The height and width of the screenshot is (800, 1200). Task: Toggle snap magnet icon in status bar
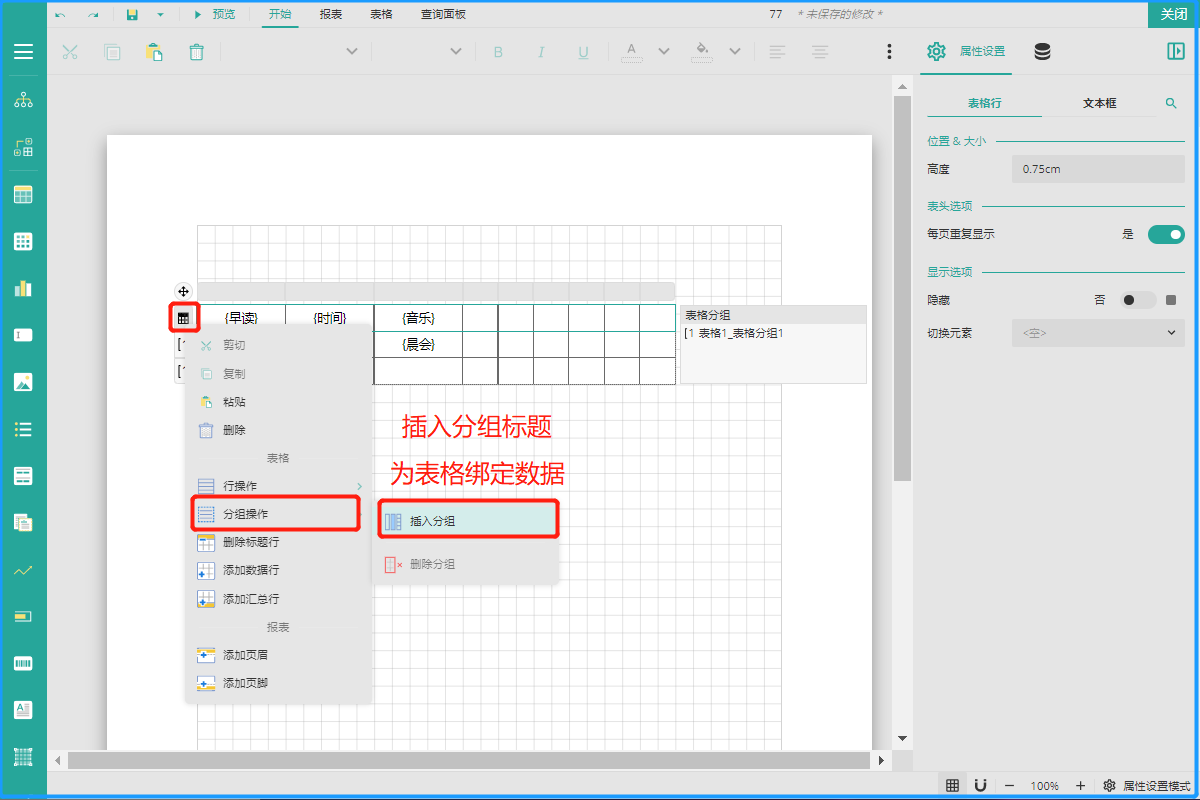981,785
